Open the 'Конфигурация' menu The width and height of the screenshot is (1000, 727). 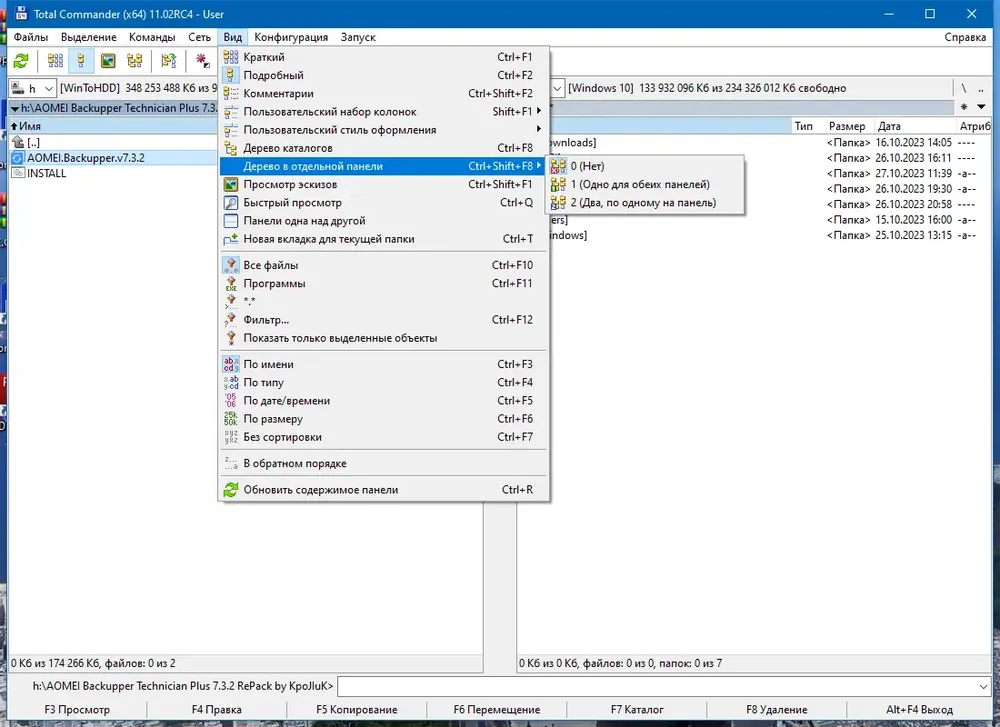point(291,37)
